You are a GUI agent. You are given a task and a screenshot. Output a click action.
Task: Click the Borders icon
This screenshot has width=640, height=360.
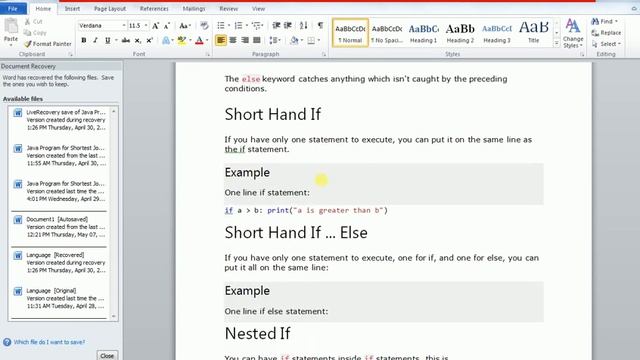[x=311, y=40]
